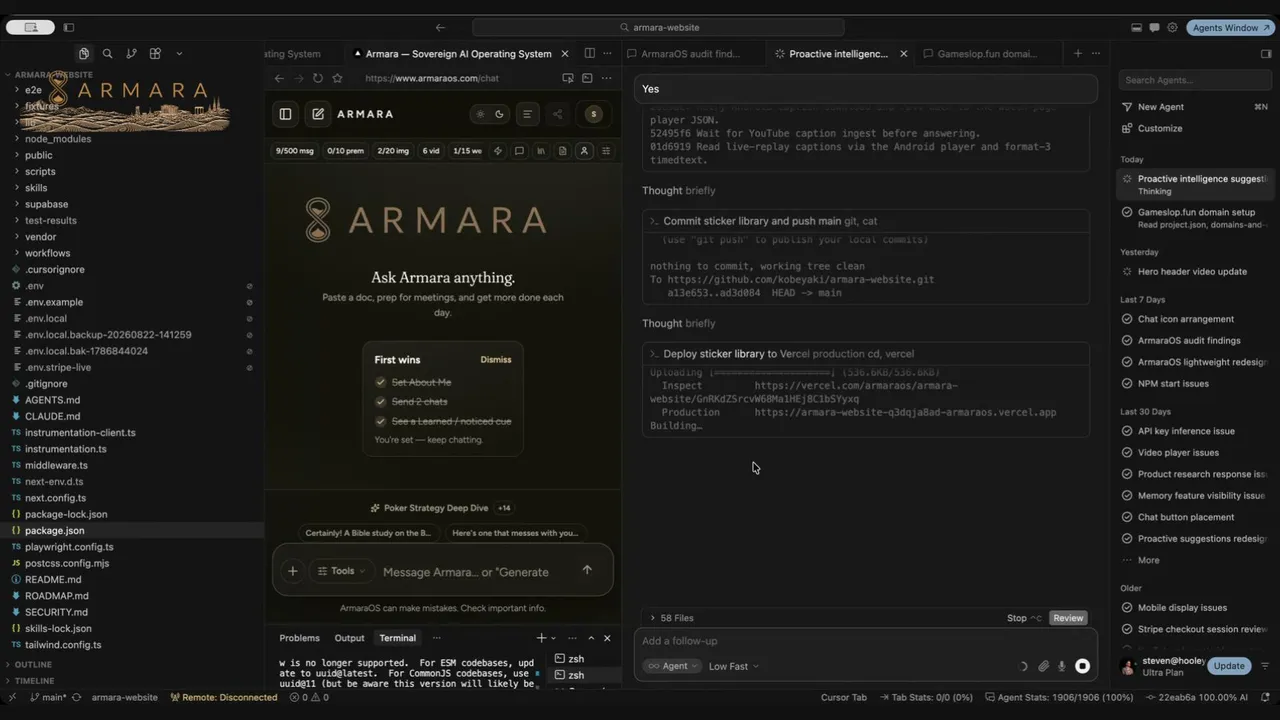The height and width of the screenshot is (720, 1280).
Task: Toggle the Set About Me checkmark
Action: point(380,382)
